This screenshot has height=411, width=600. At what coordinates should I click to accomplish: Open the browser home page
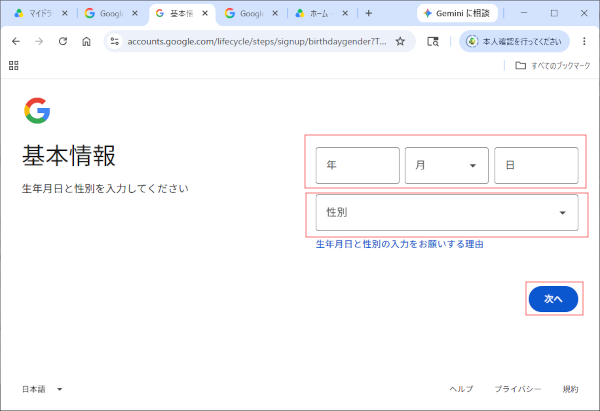(x=86, y=41)
